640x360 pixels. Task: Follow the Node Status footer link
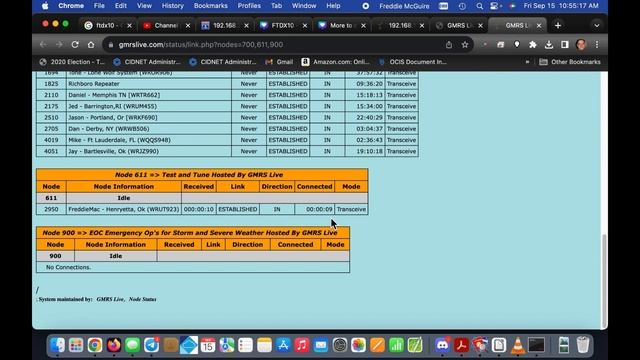tap(142, 299)
